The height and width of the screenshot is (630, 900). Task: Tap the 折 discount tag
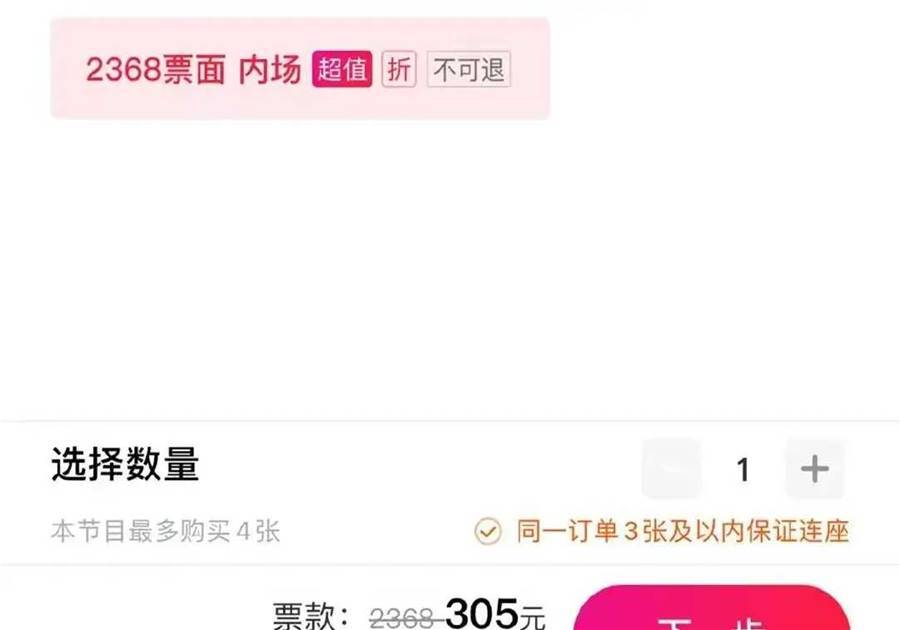pyautogui.click(x=399, y=69)
